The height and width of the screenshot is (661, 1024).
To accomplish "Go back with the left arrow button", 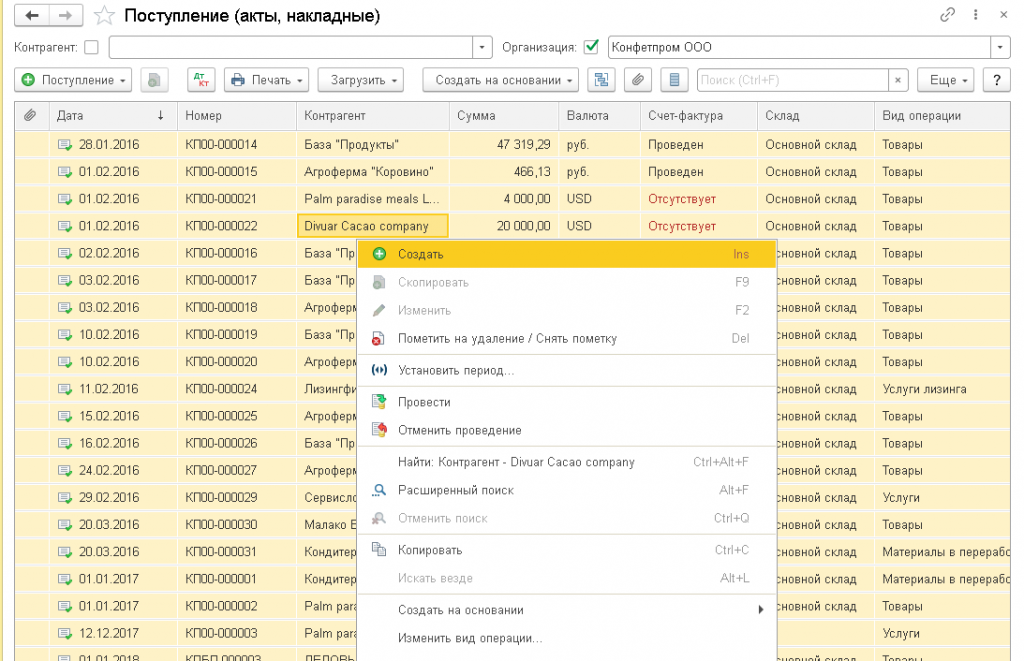I will (31, 15).
